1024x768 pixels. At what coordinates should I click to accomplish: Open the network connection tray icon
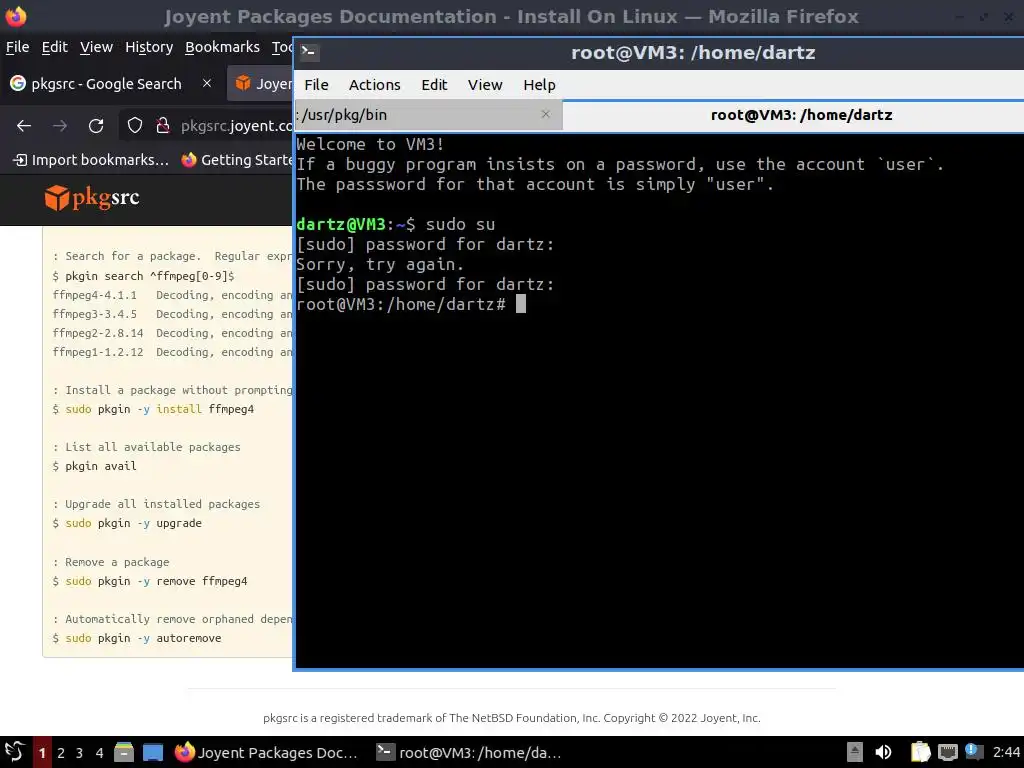tap(948, 752)
